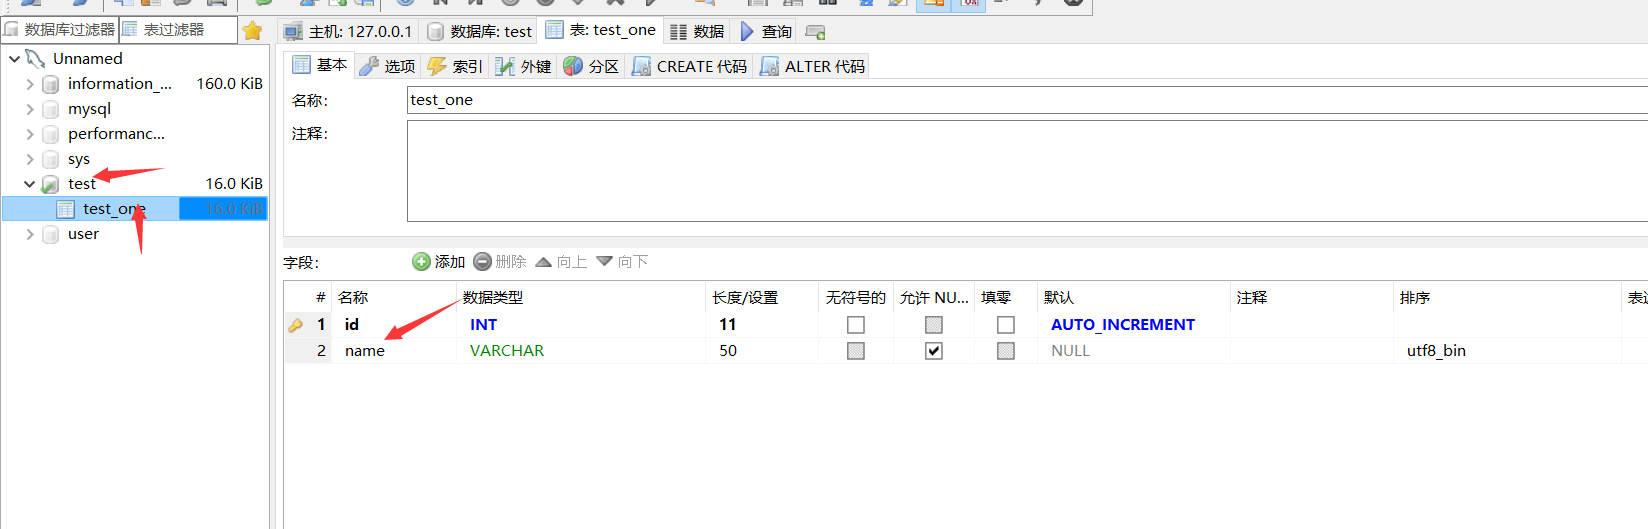Click the 名称 field containing test_one

click(x=1027, y=100)
